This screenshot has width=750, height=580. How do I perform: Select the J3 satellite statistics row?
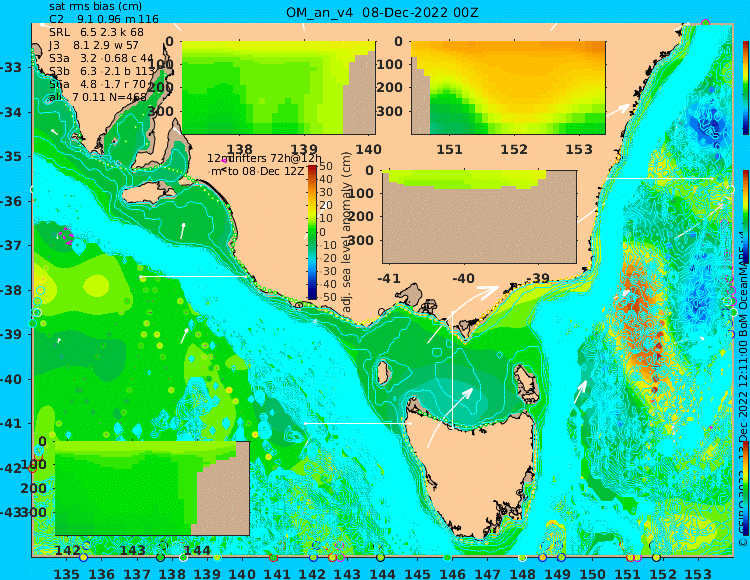click(x=94, y=45)
